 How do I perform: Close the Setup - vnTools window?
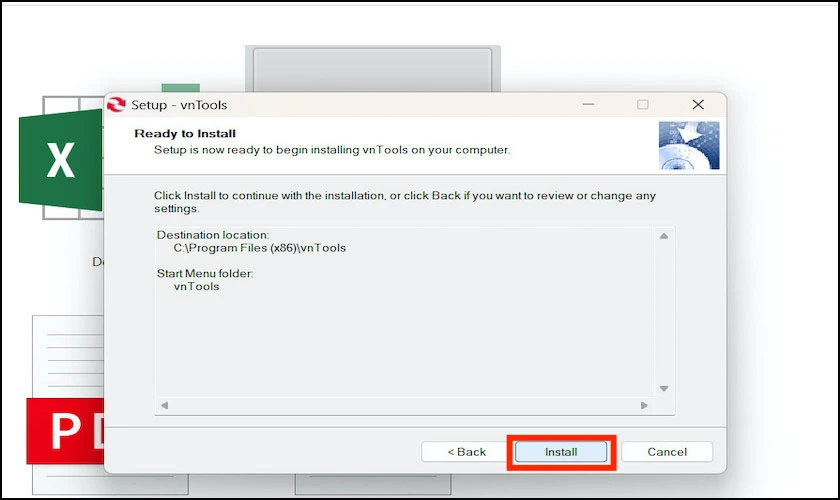[x=698, y=105]
